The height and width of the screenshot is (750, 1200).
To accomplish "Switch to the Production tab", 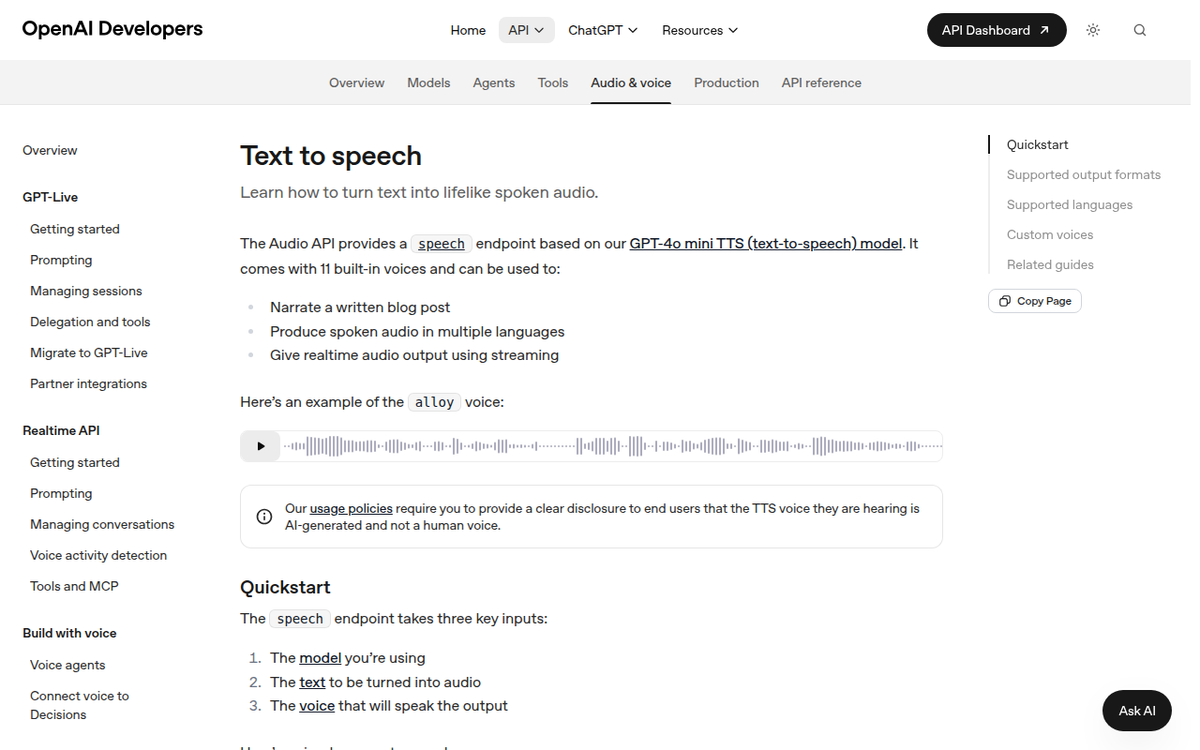I will coord(726,83).
